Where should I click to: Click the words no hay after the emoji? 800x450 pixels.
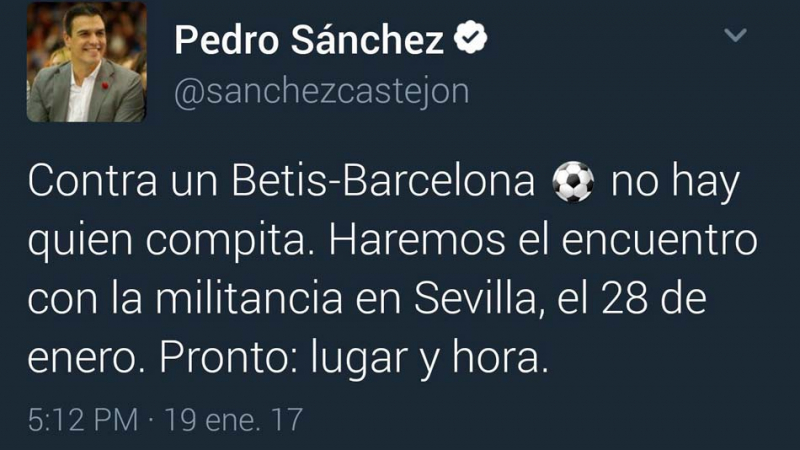(676, 183)
